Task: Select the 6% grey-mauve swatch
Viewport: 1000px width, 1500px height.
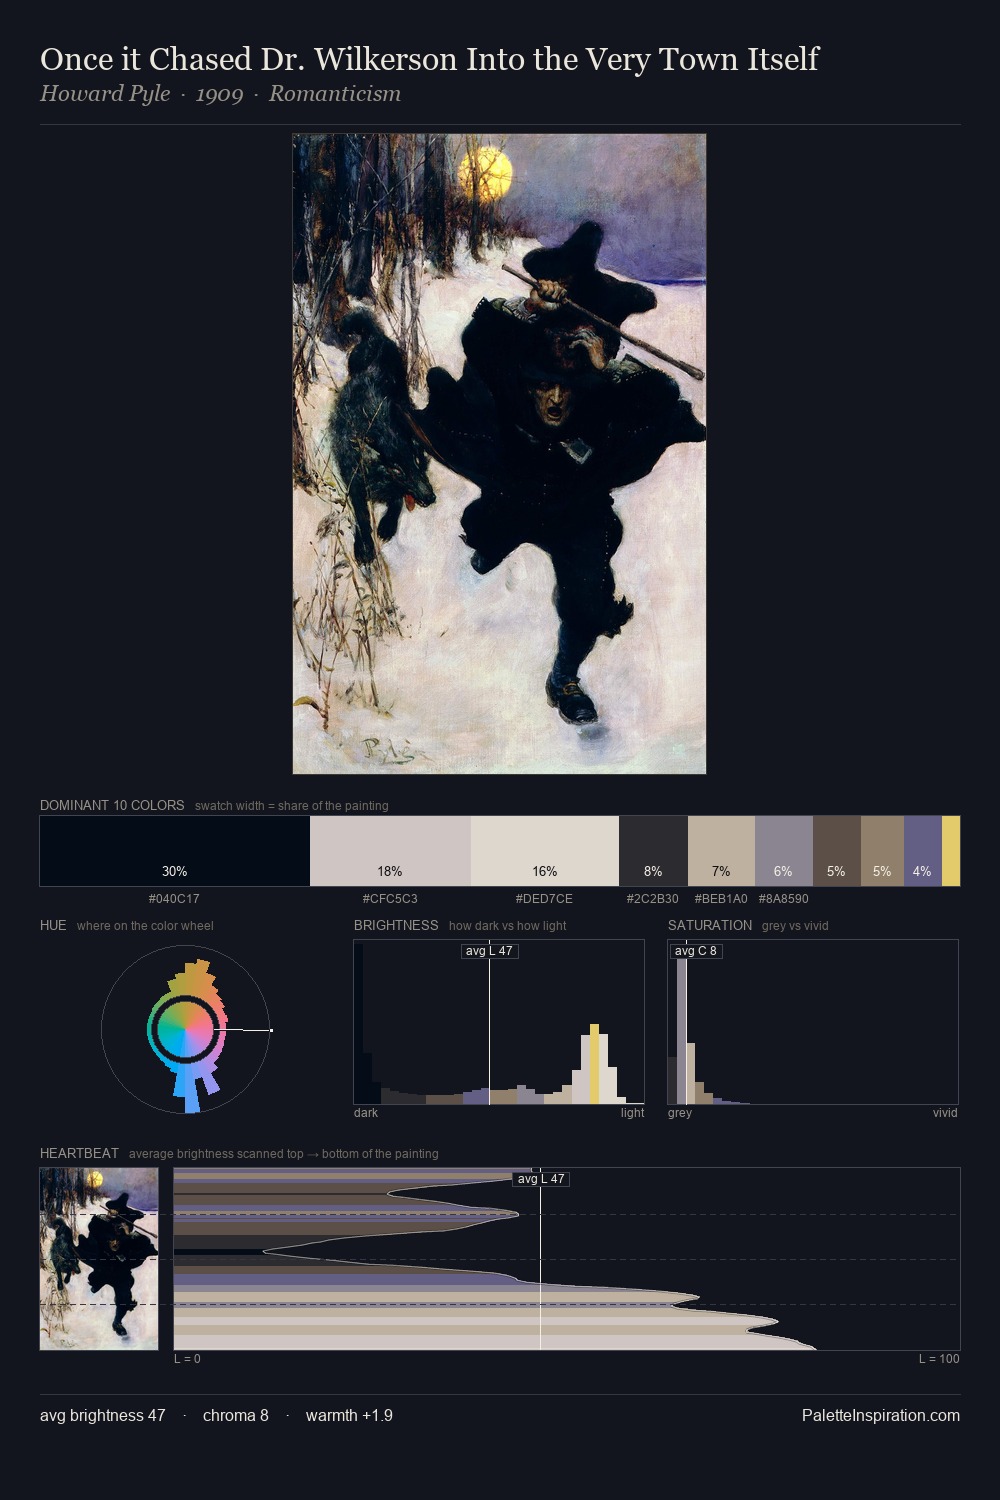Action: (x=784, y=851)
